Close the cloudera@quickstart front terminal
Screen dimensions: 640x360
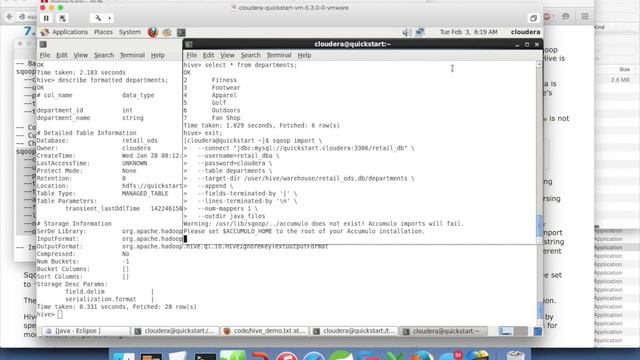pyautogui.click(x=537, y=44)
